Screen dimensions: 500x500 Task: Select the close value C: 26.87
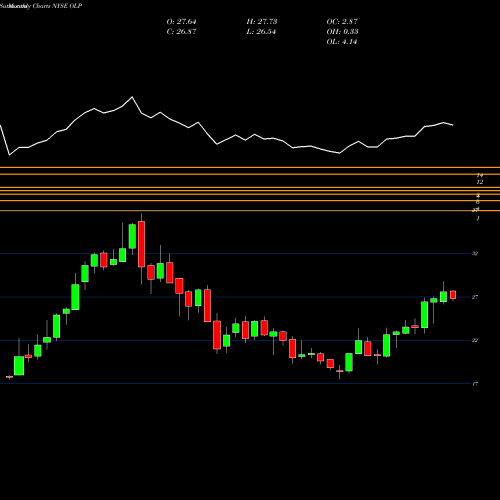(x=181, y=32)
